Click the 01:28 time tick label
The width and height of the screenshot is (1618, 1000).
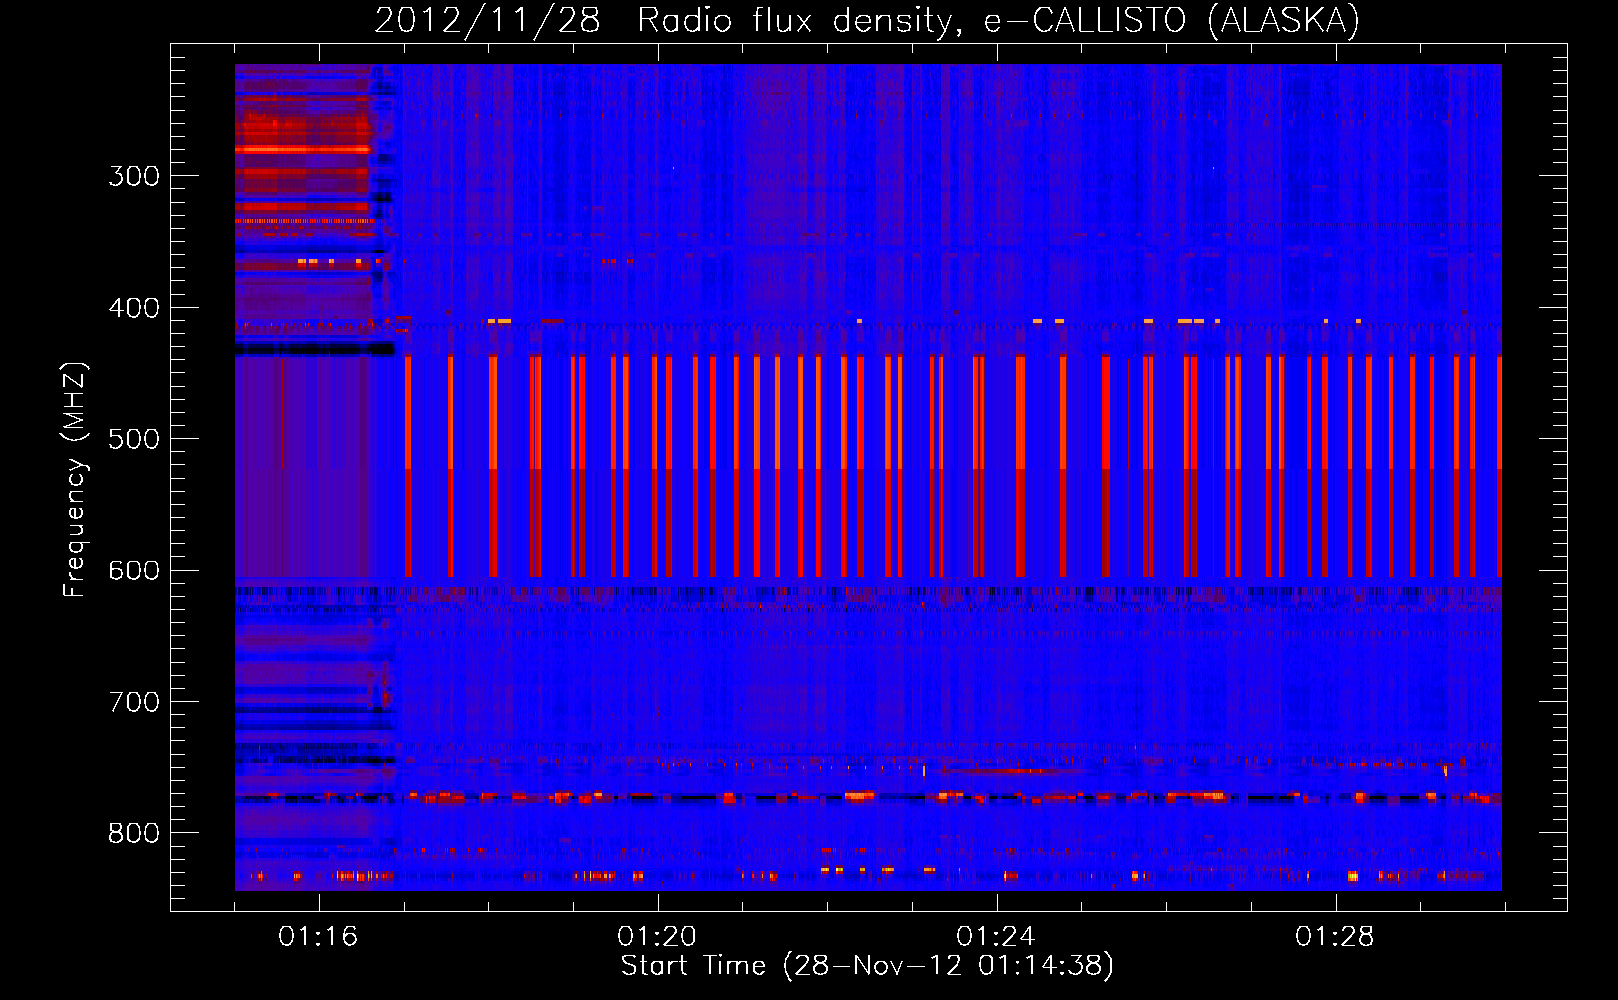[1335, 937]
